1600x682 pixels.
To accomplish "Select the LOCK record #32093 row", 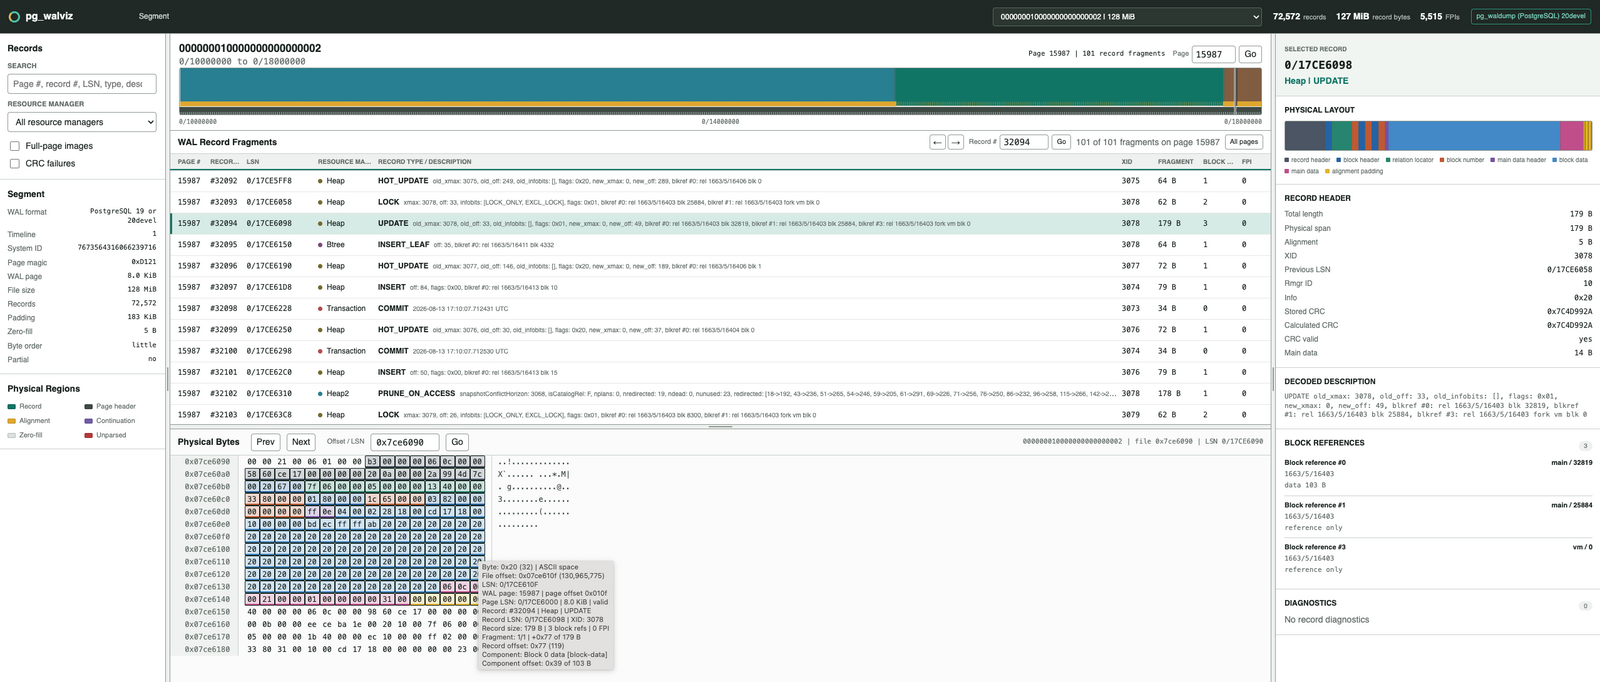I will pos(720,202).
